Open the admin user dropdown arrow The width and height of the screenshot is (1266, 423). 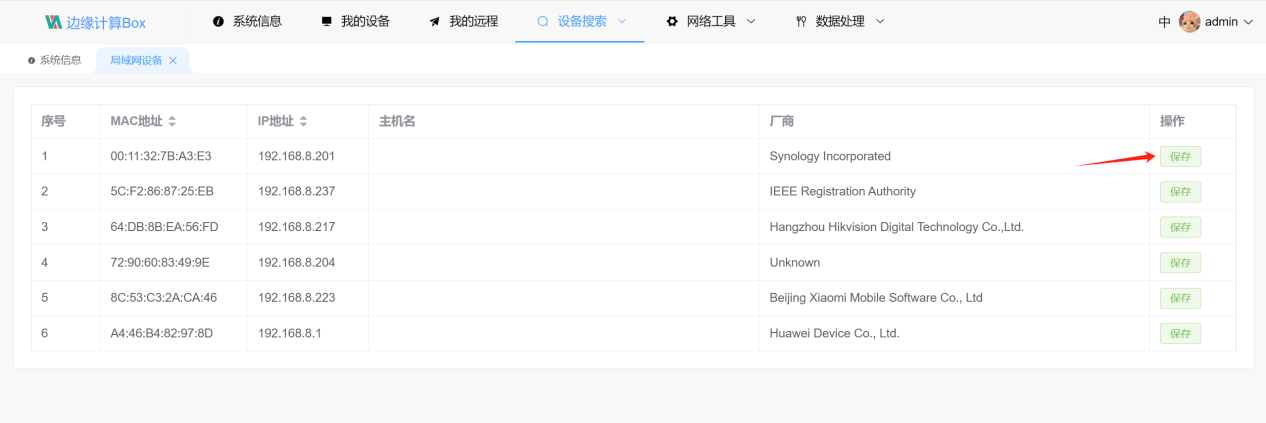pyautogui.click(x=1248, y=22)
